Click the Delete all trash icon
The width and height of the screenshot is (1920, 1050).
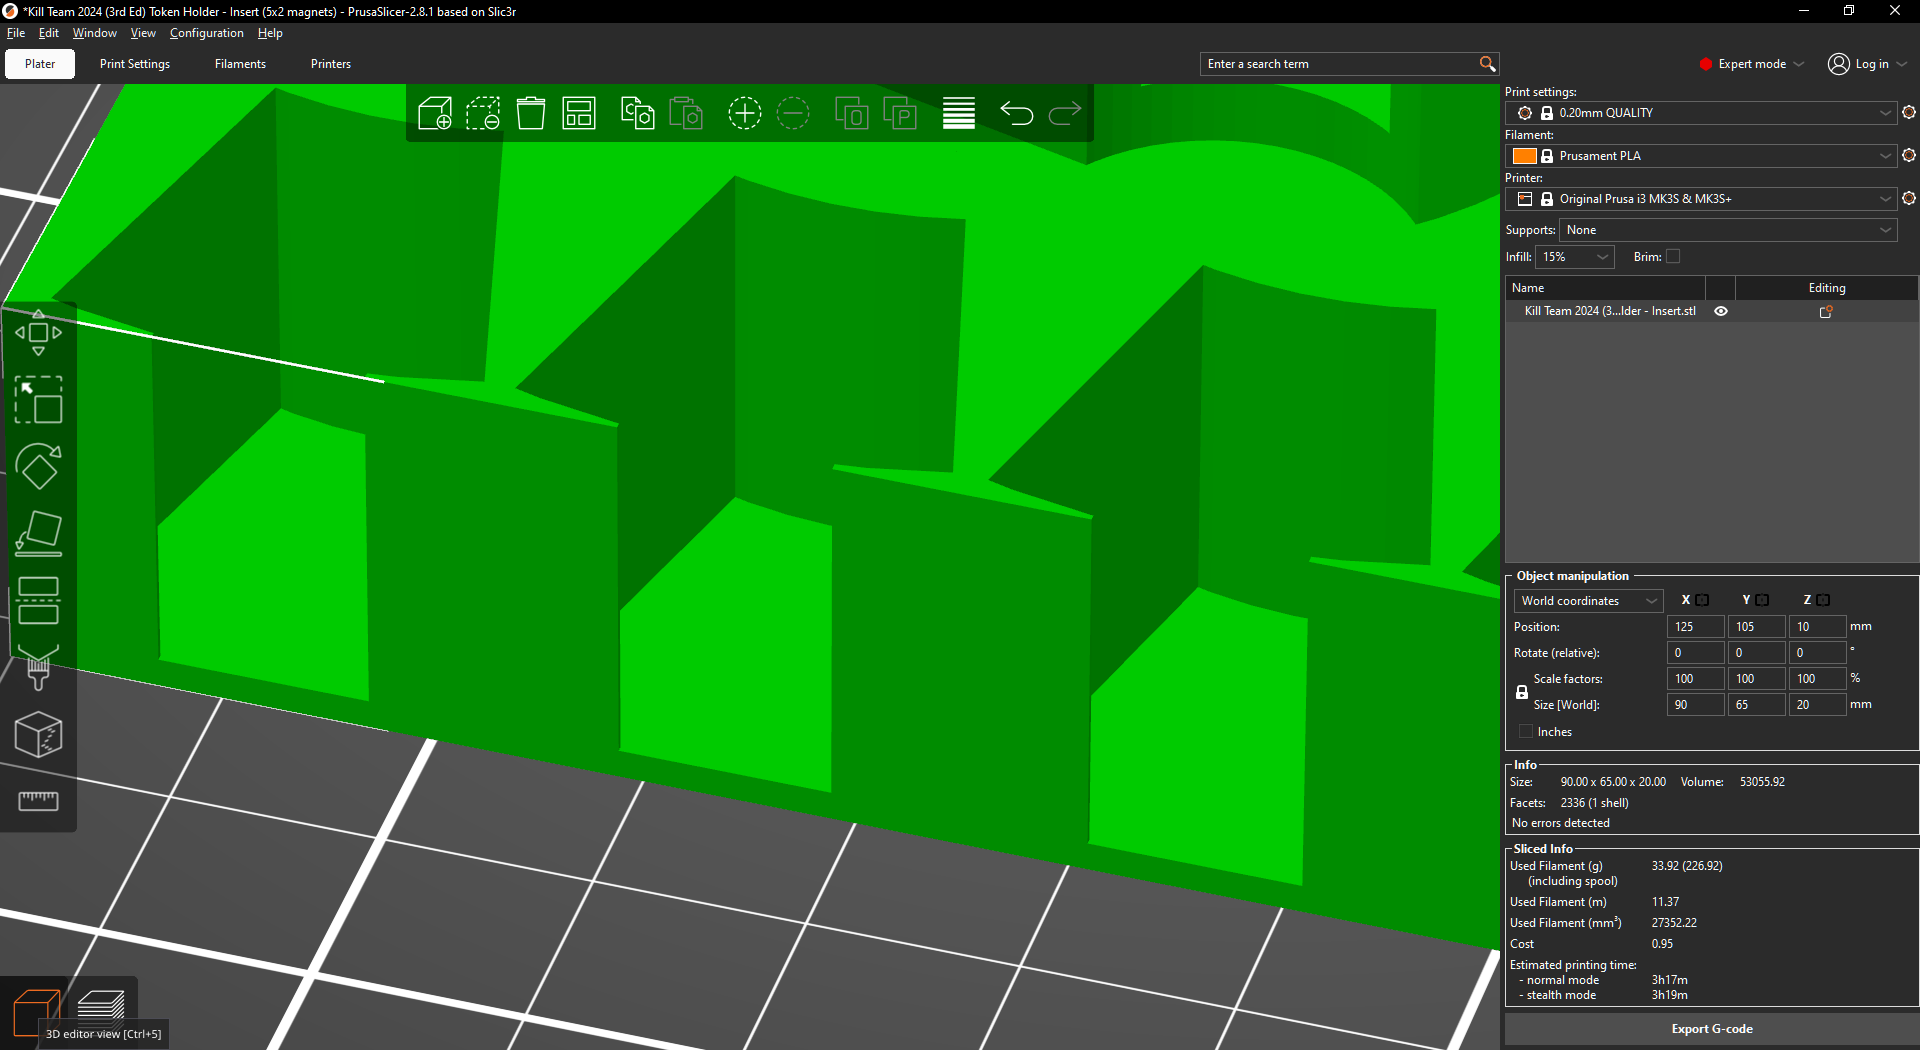tap(531, 113)
